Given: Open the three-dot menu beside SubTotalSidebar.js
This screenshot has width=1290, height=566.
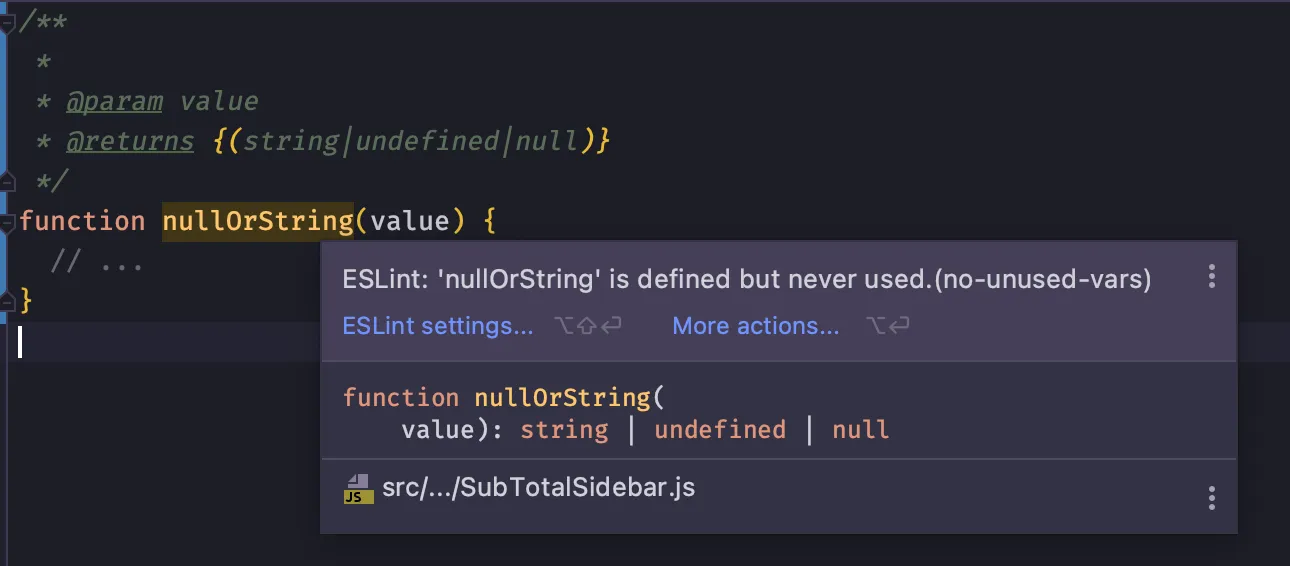Looking at the screenshot, I should pyautogui.click(x=1211, y=497).
